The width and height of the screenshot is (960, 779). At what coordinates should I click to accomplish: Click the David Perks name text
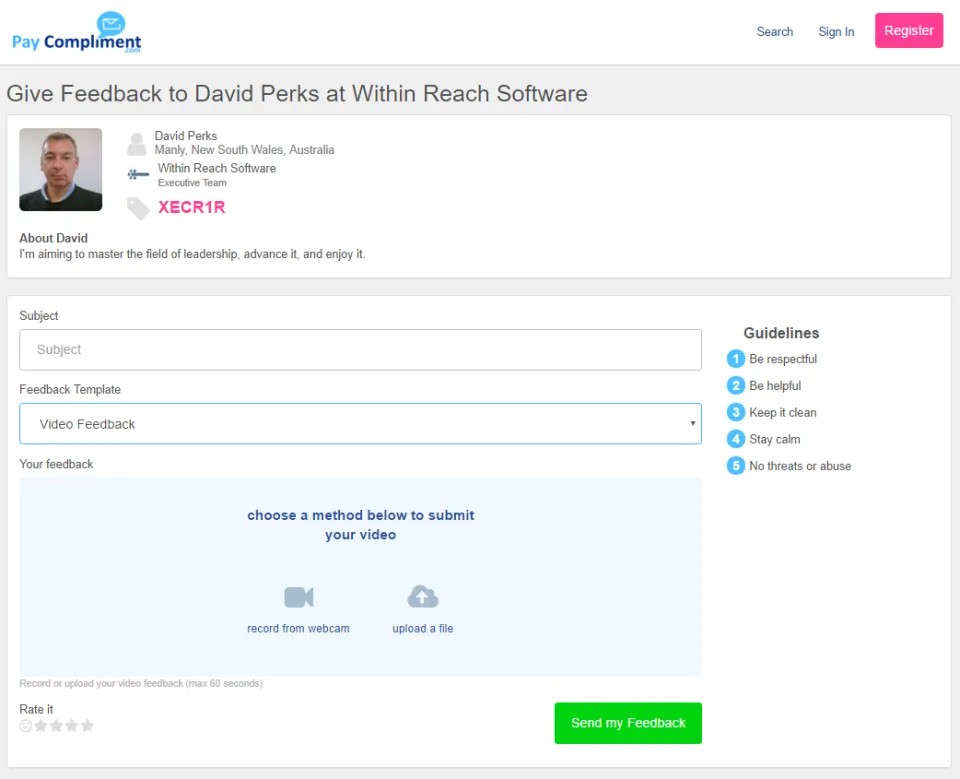tap(186, 135)
